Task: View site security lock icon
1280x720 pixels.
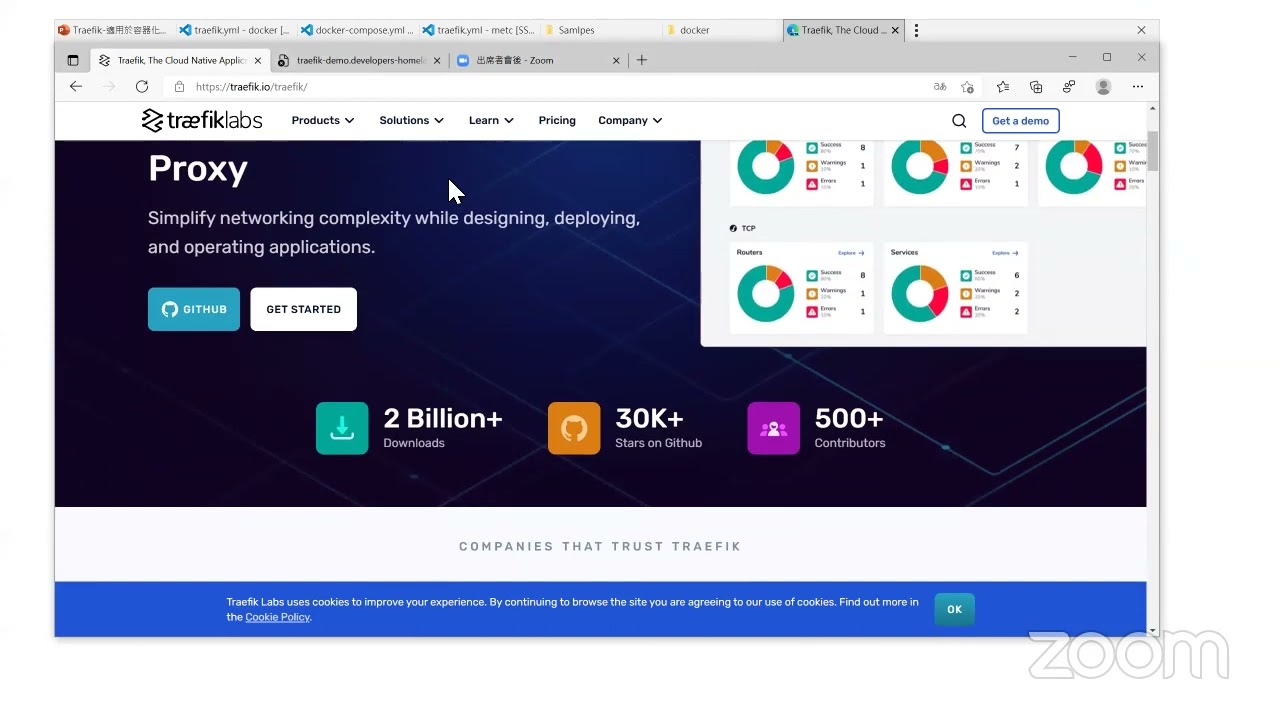Action: pyautogui.click(x=179, y=87)
